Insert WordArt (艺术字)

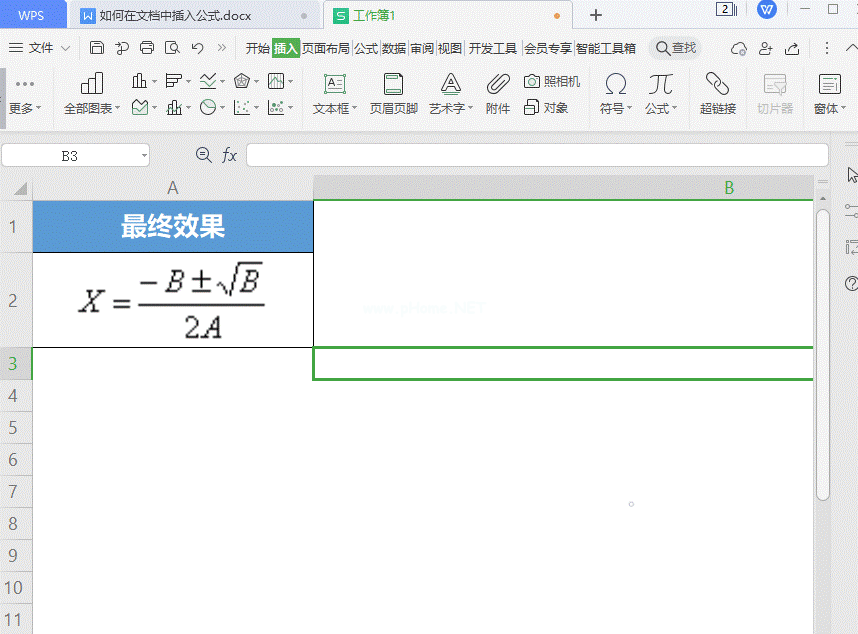(450, 94)
